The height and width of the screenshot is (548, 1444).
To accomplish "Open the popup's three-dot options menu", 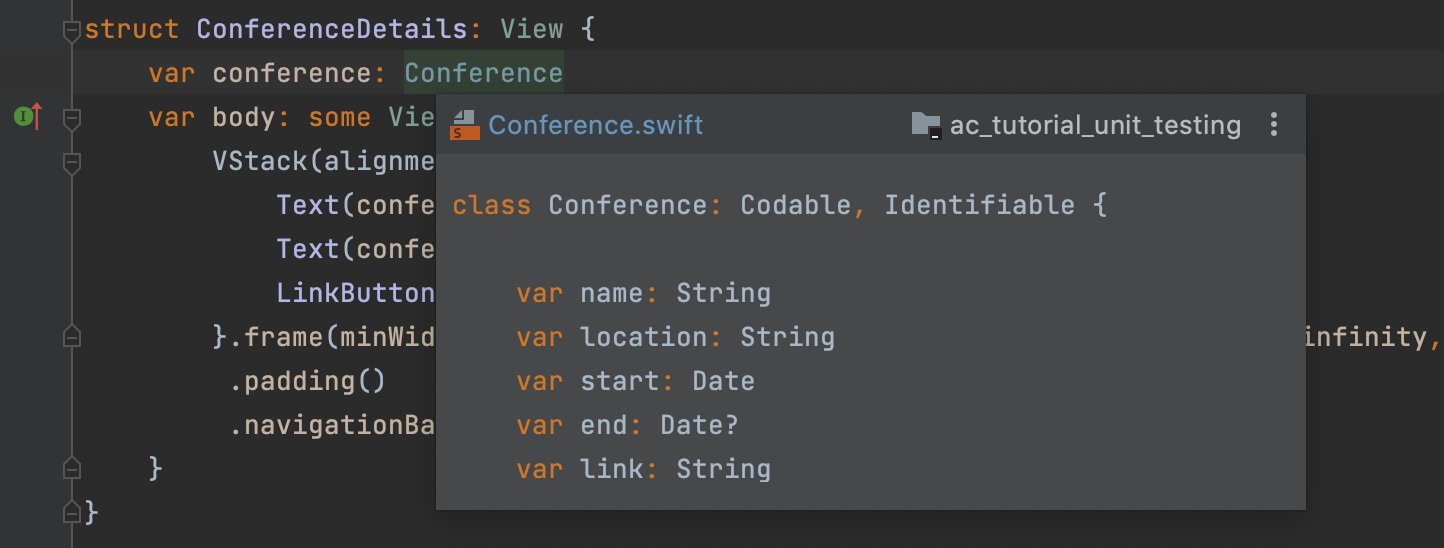I will point(1273,125).
